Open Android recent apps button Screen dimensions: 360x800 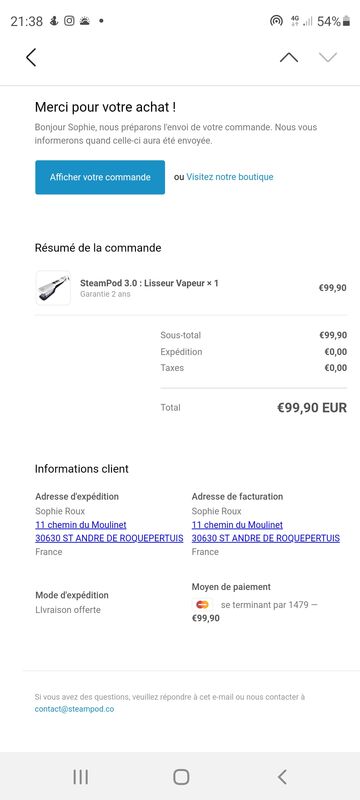[81, 777]
